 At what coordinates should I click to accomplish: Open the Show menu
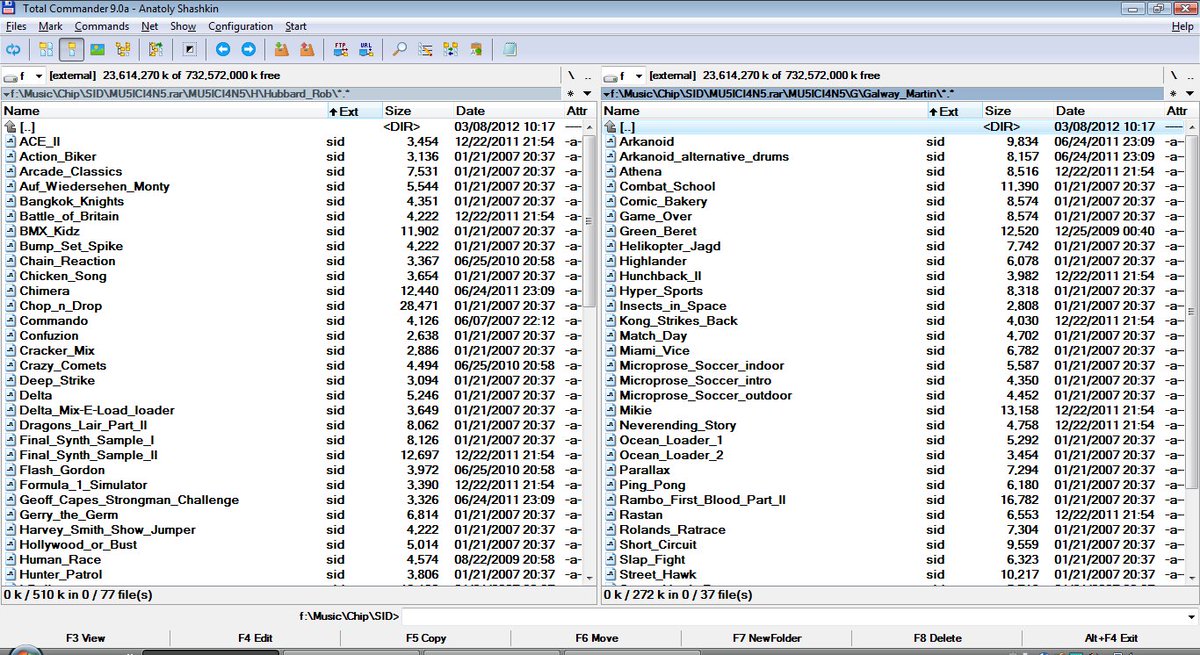click(x=183, y=26)
